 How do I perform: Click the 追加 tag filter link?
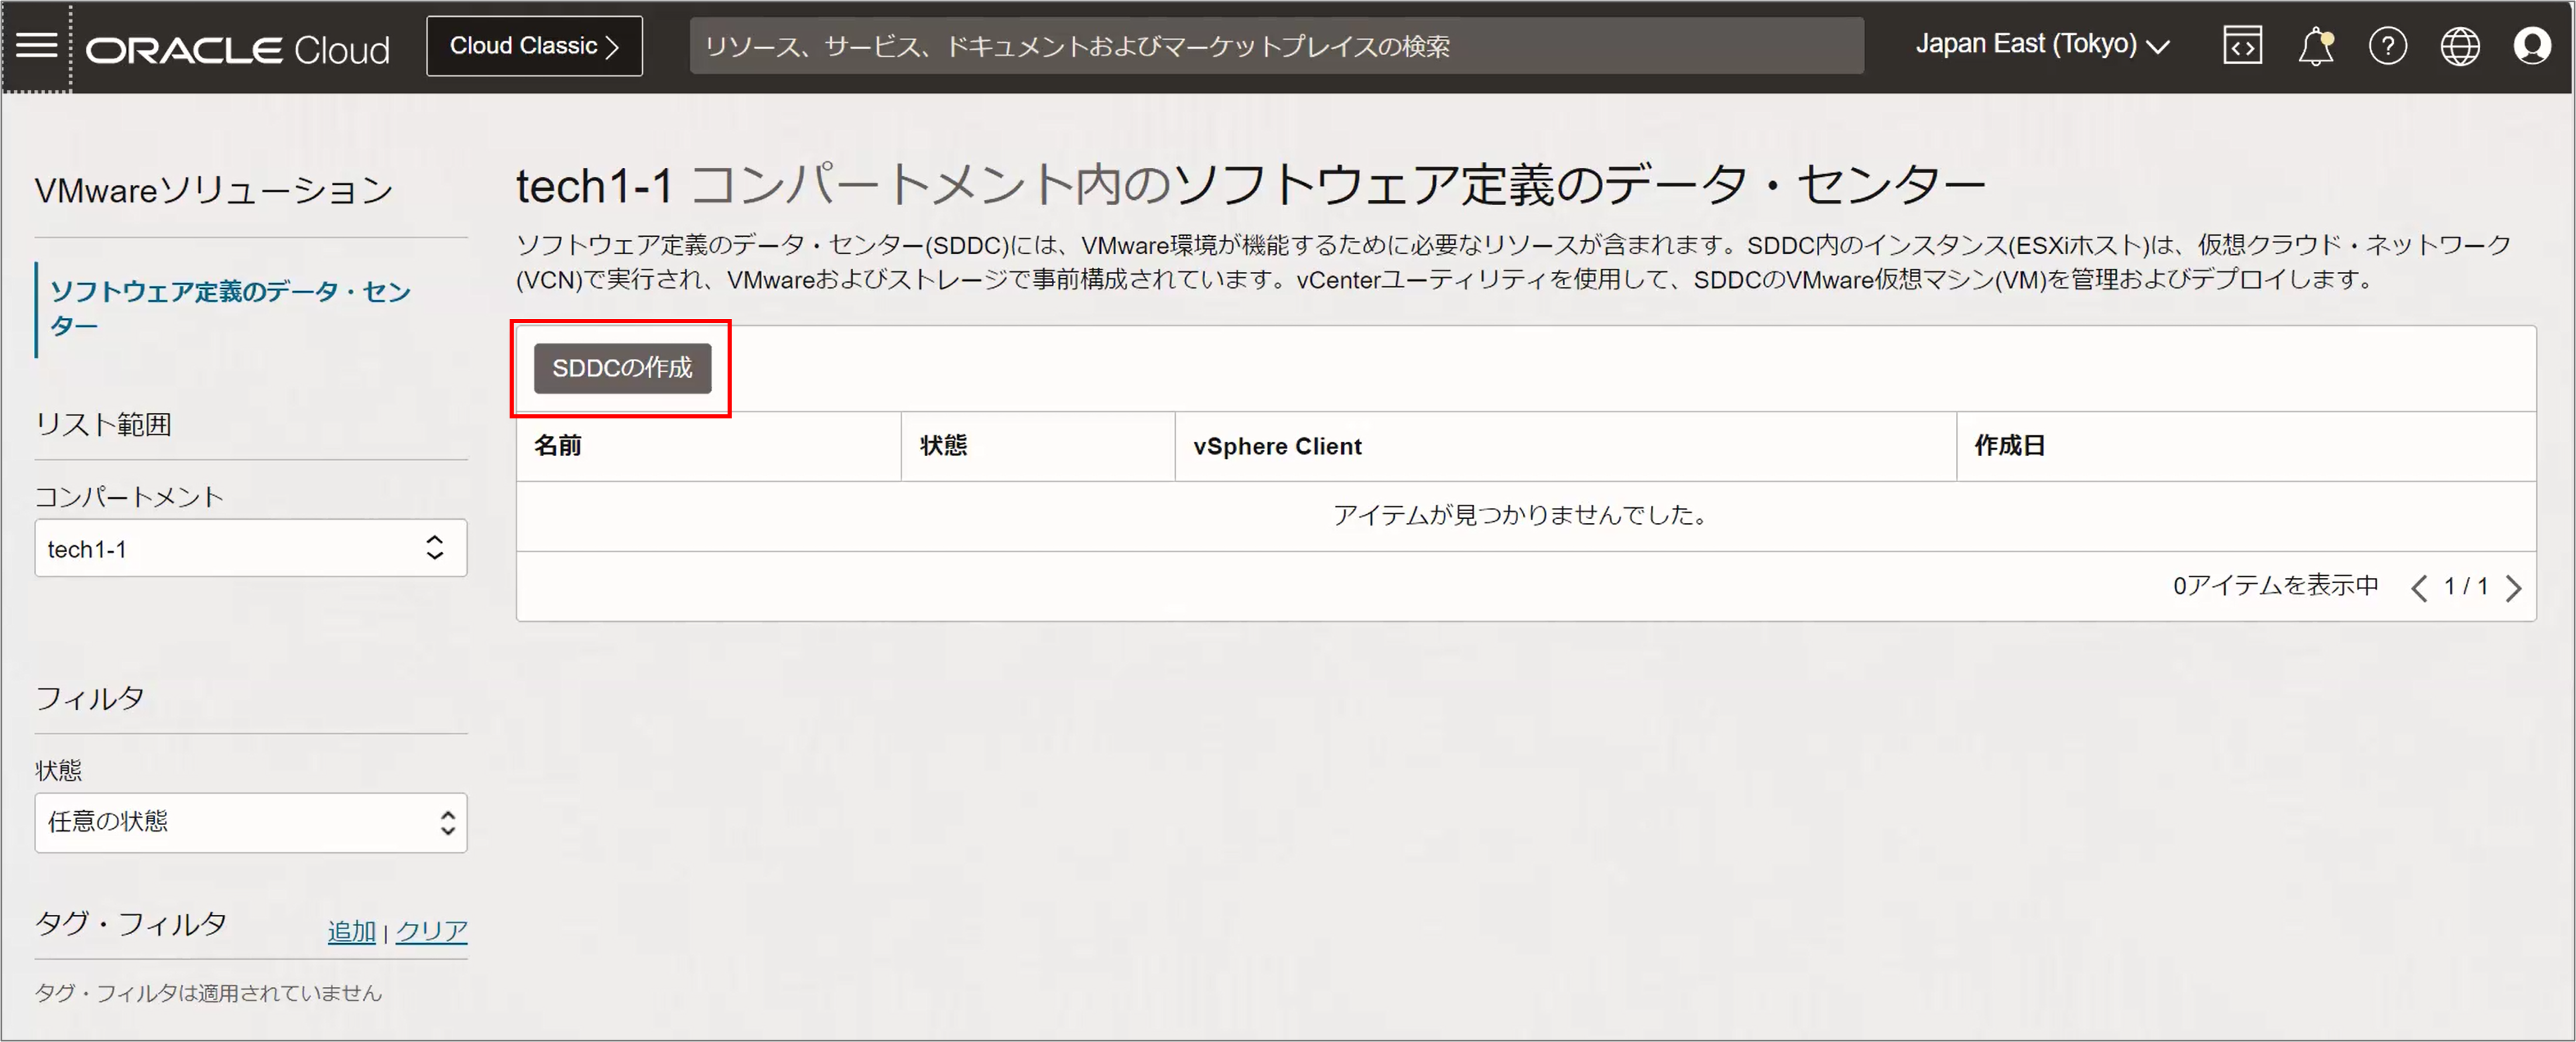(x=351, y=931)
